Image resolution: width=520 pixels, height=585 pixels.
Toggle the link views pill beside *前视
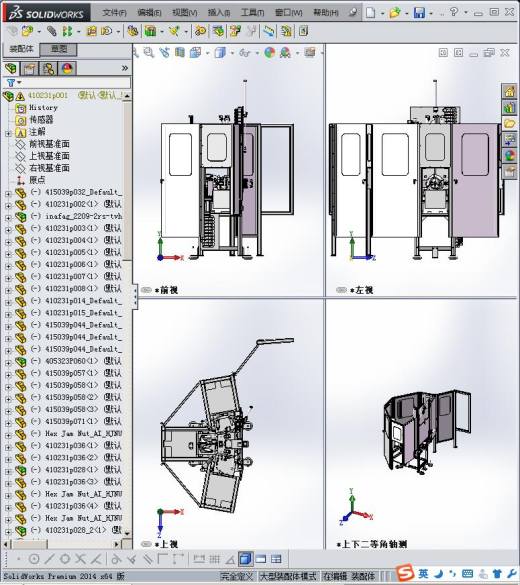[x=146, y=290]
